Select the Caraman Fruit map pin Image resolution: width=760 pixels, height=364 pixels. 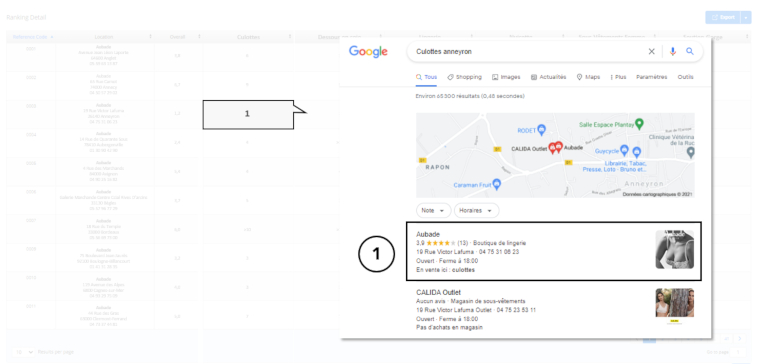tap(496, 185)
